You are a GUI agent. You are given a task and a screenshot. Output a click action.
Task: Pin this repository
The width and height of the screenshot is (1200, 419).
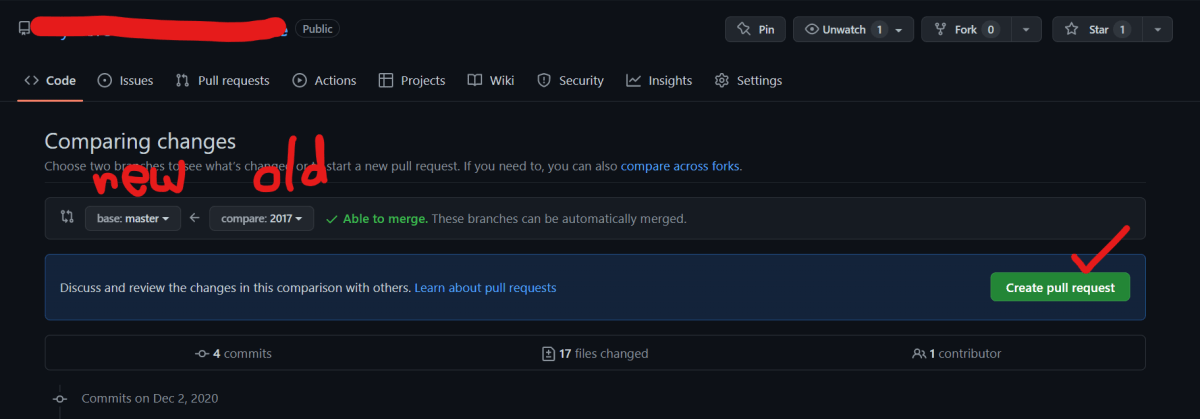tap(755, 29)
